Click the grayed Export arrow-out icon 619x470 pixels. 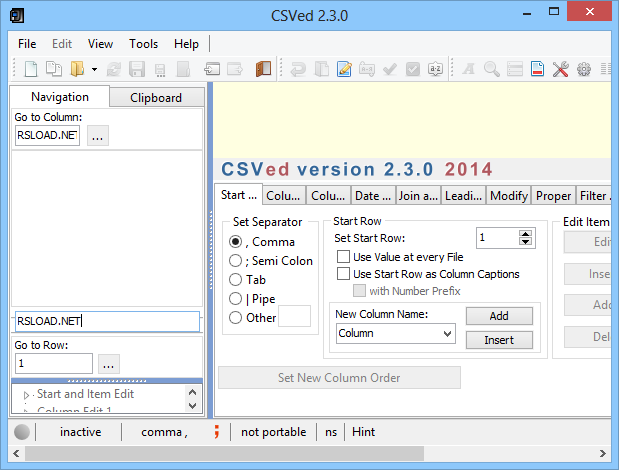click(x=235, y=69)
